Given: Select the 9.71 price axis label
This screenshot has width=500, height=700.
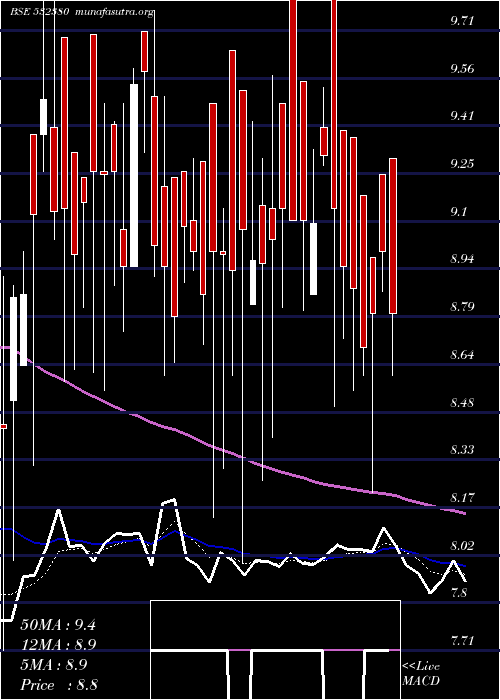Looking at the screenshot, I should point(462,21).
